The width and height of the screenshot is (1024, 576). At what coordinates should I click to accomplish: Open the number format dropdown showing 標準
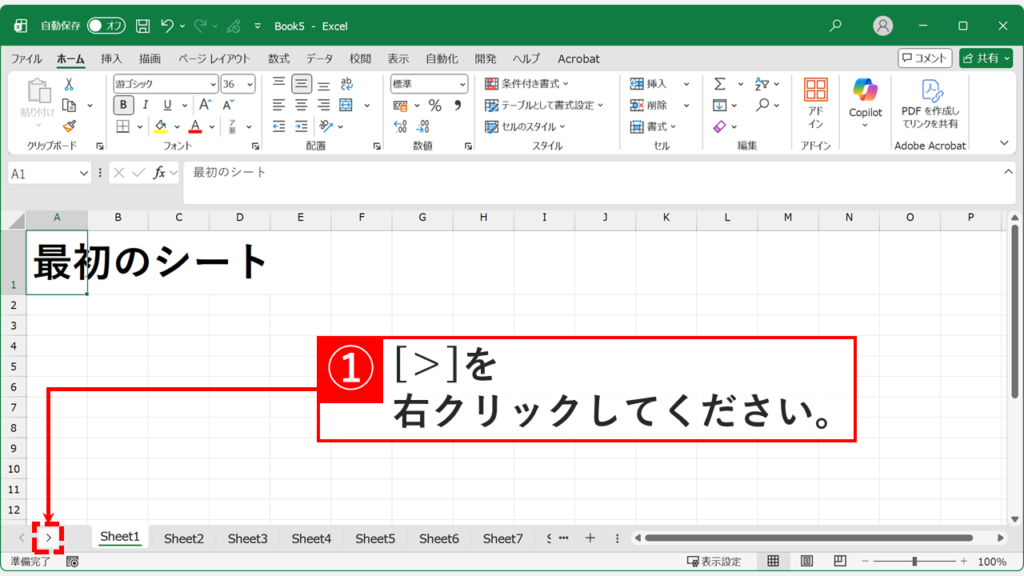462,84
